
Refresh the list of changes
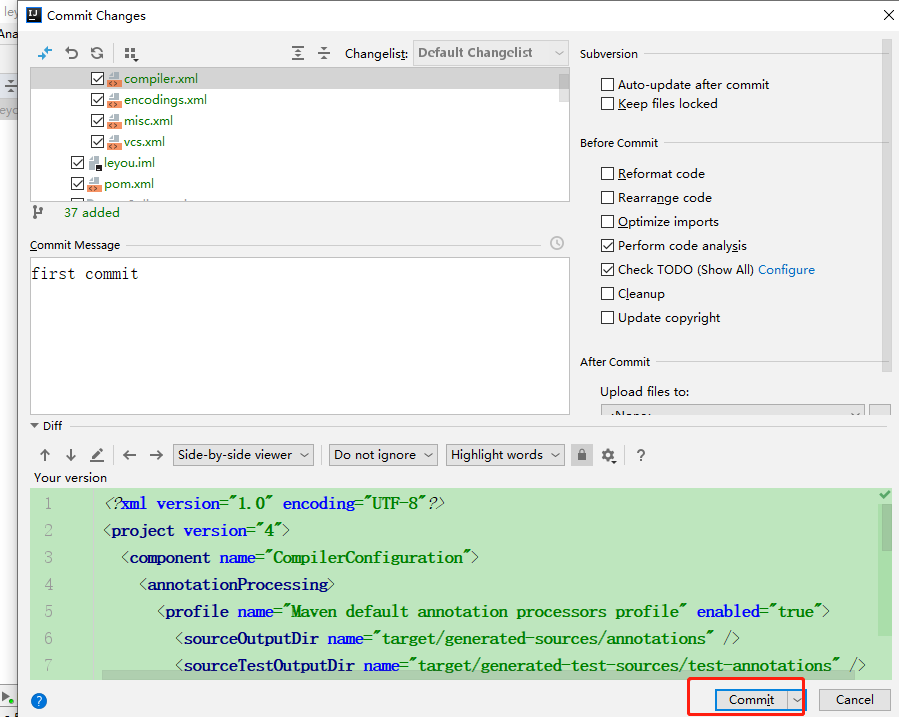coord(97,53)
